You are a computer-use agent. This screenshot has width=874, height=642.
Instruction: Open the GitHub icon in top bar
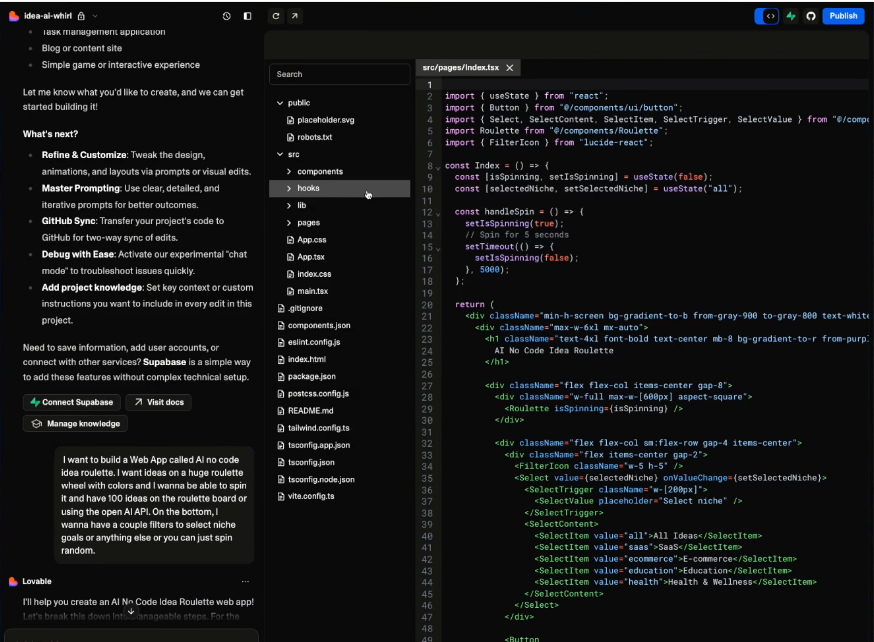[x=810, y=16]
